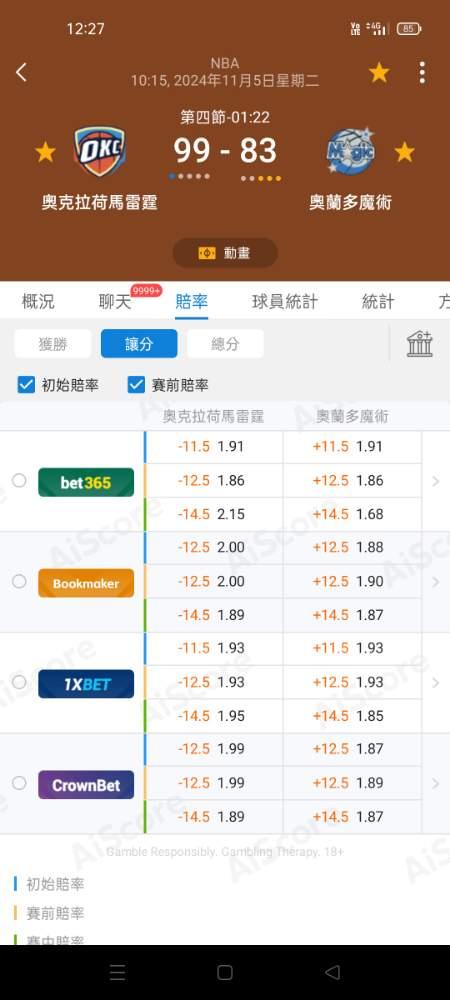Open the Orlando Magic team logo
This screenshot has width=450, height=1000.
350,151
